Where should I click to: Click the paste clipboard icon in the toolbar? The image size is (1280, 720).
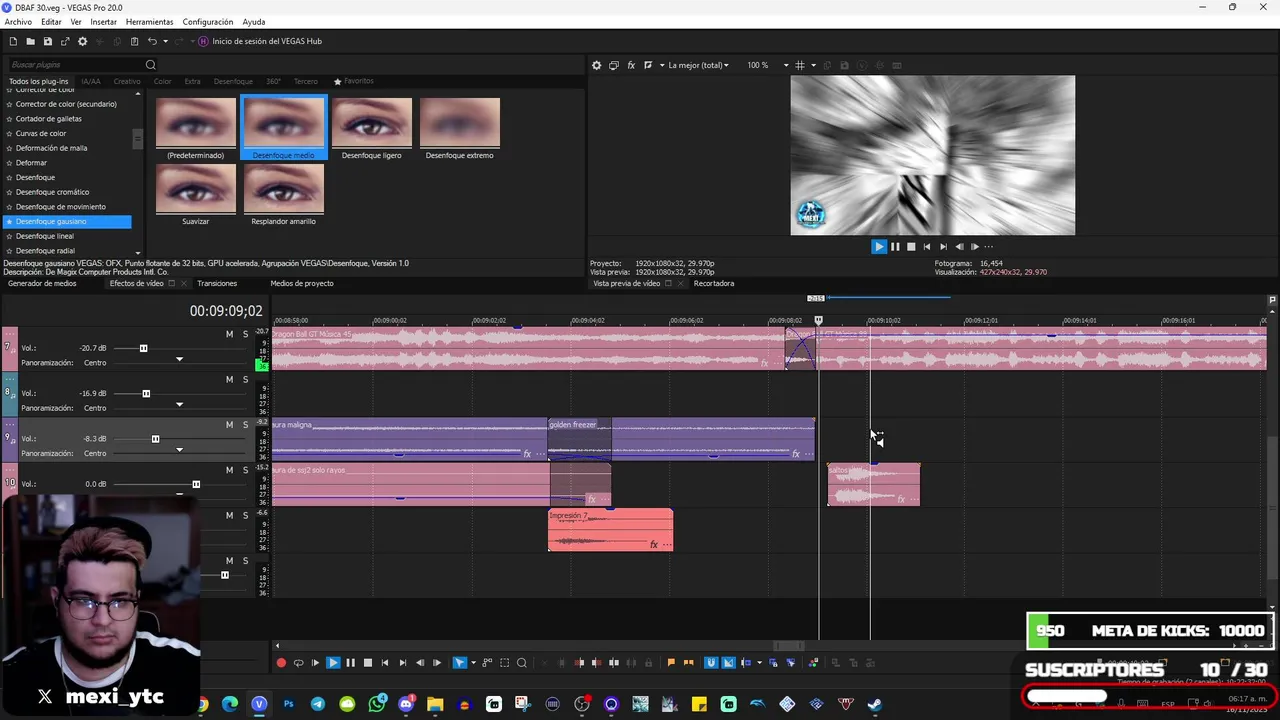(x=135, y=41)
